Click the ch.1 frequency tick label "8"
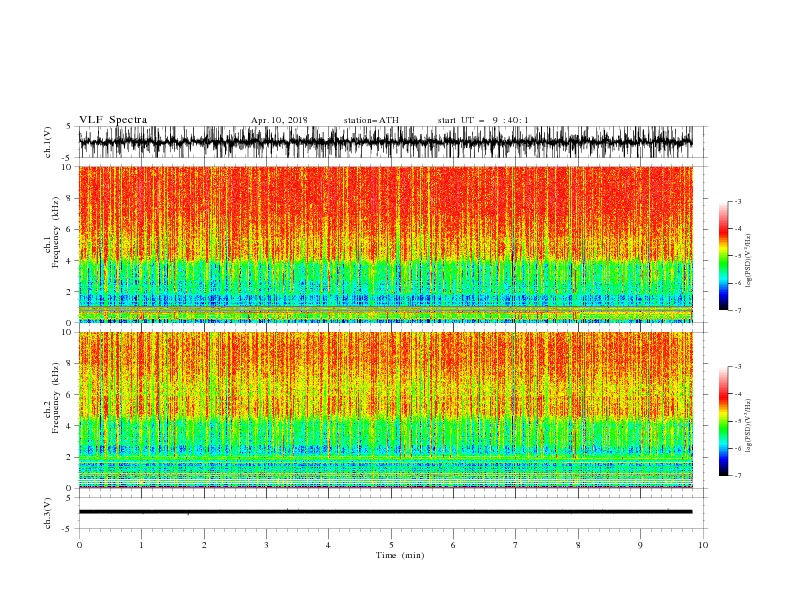The width and height of the screenshot is (792, 612). point(69,198)
